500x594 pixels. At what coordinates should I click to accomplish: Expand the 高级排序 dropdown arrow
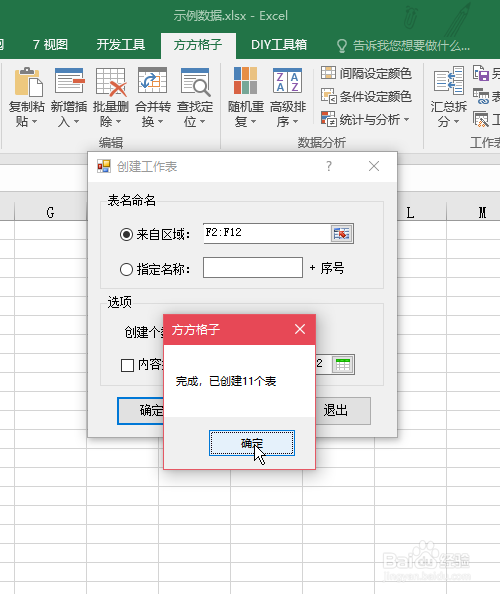pos(295,122)
